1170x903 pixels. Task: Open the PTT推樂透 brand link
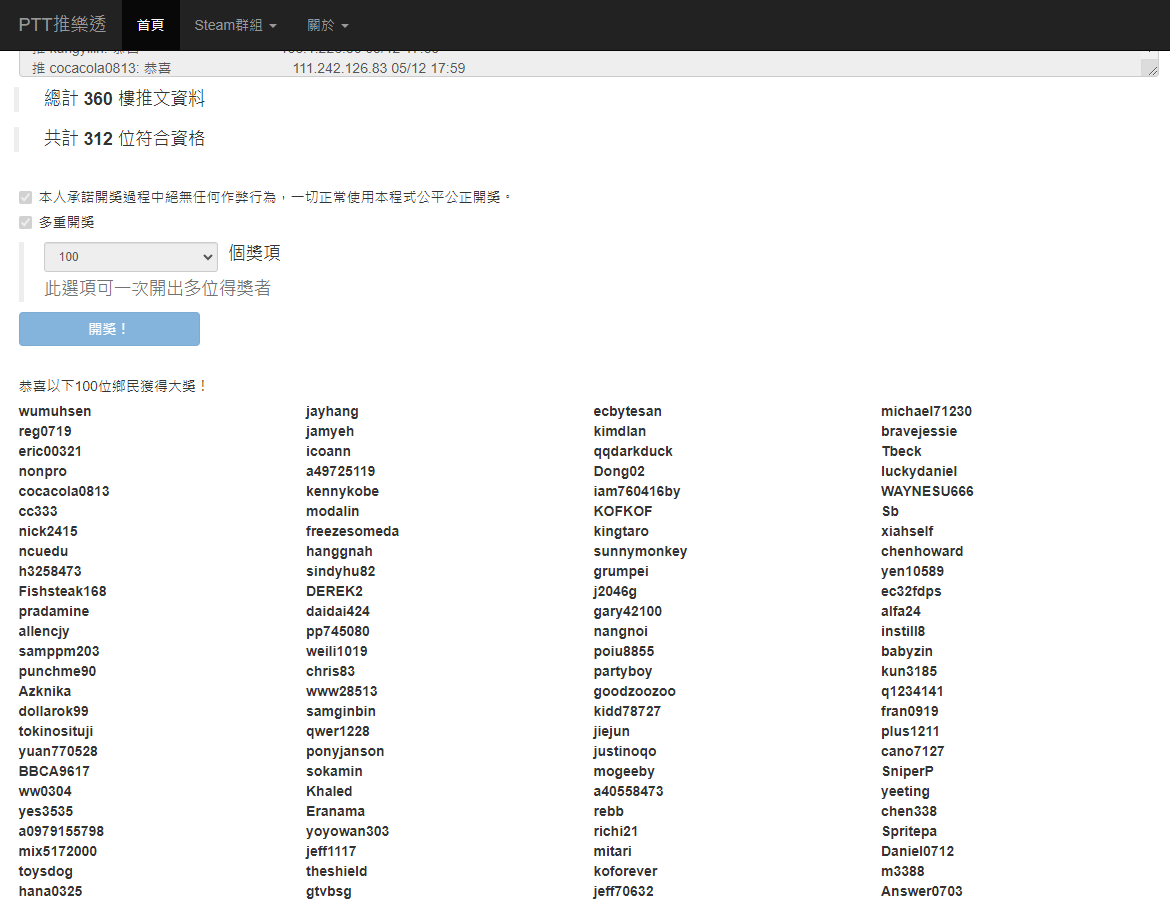pyautogui.click(x=63, y=25)
